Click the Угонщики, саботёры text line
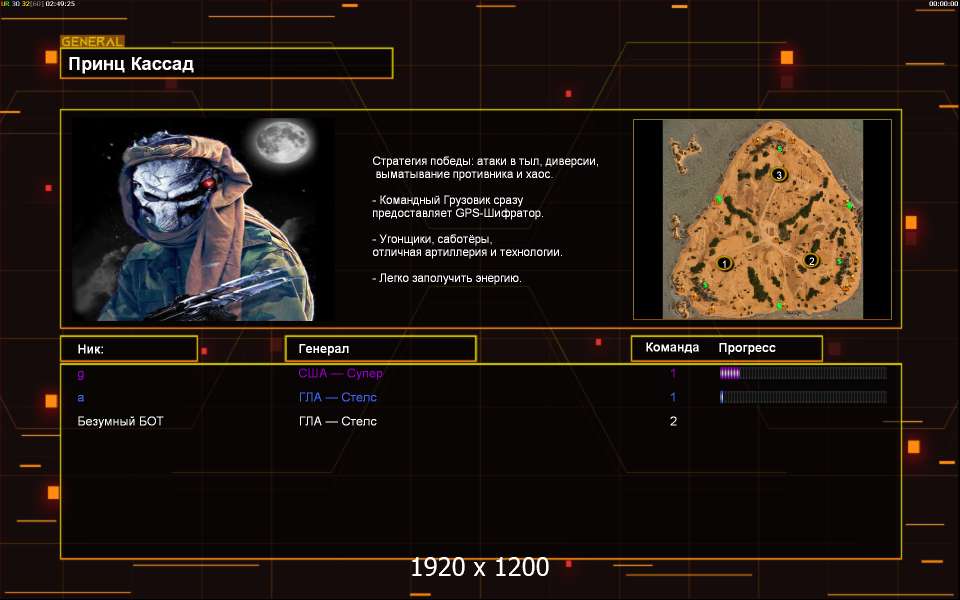The width and height of the screenshot is (960, 600). [432, 239]
